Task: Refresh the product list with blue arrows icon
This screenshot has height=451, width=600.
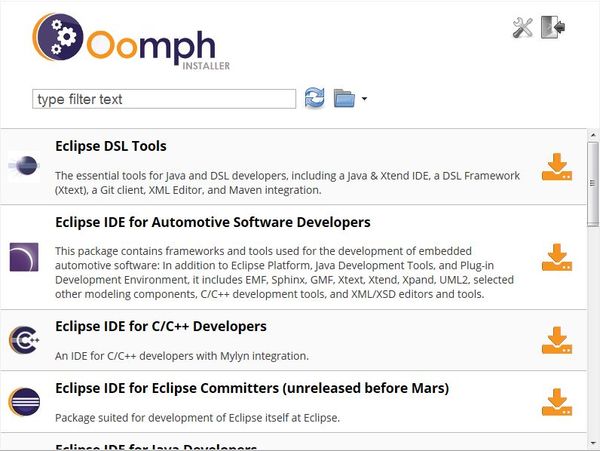Action: click(x=315, y=98)
